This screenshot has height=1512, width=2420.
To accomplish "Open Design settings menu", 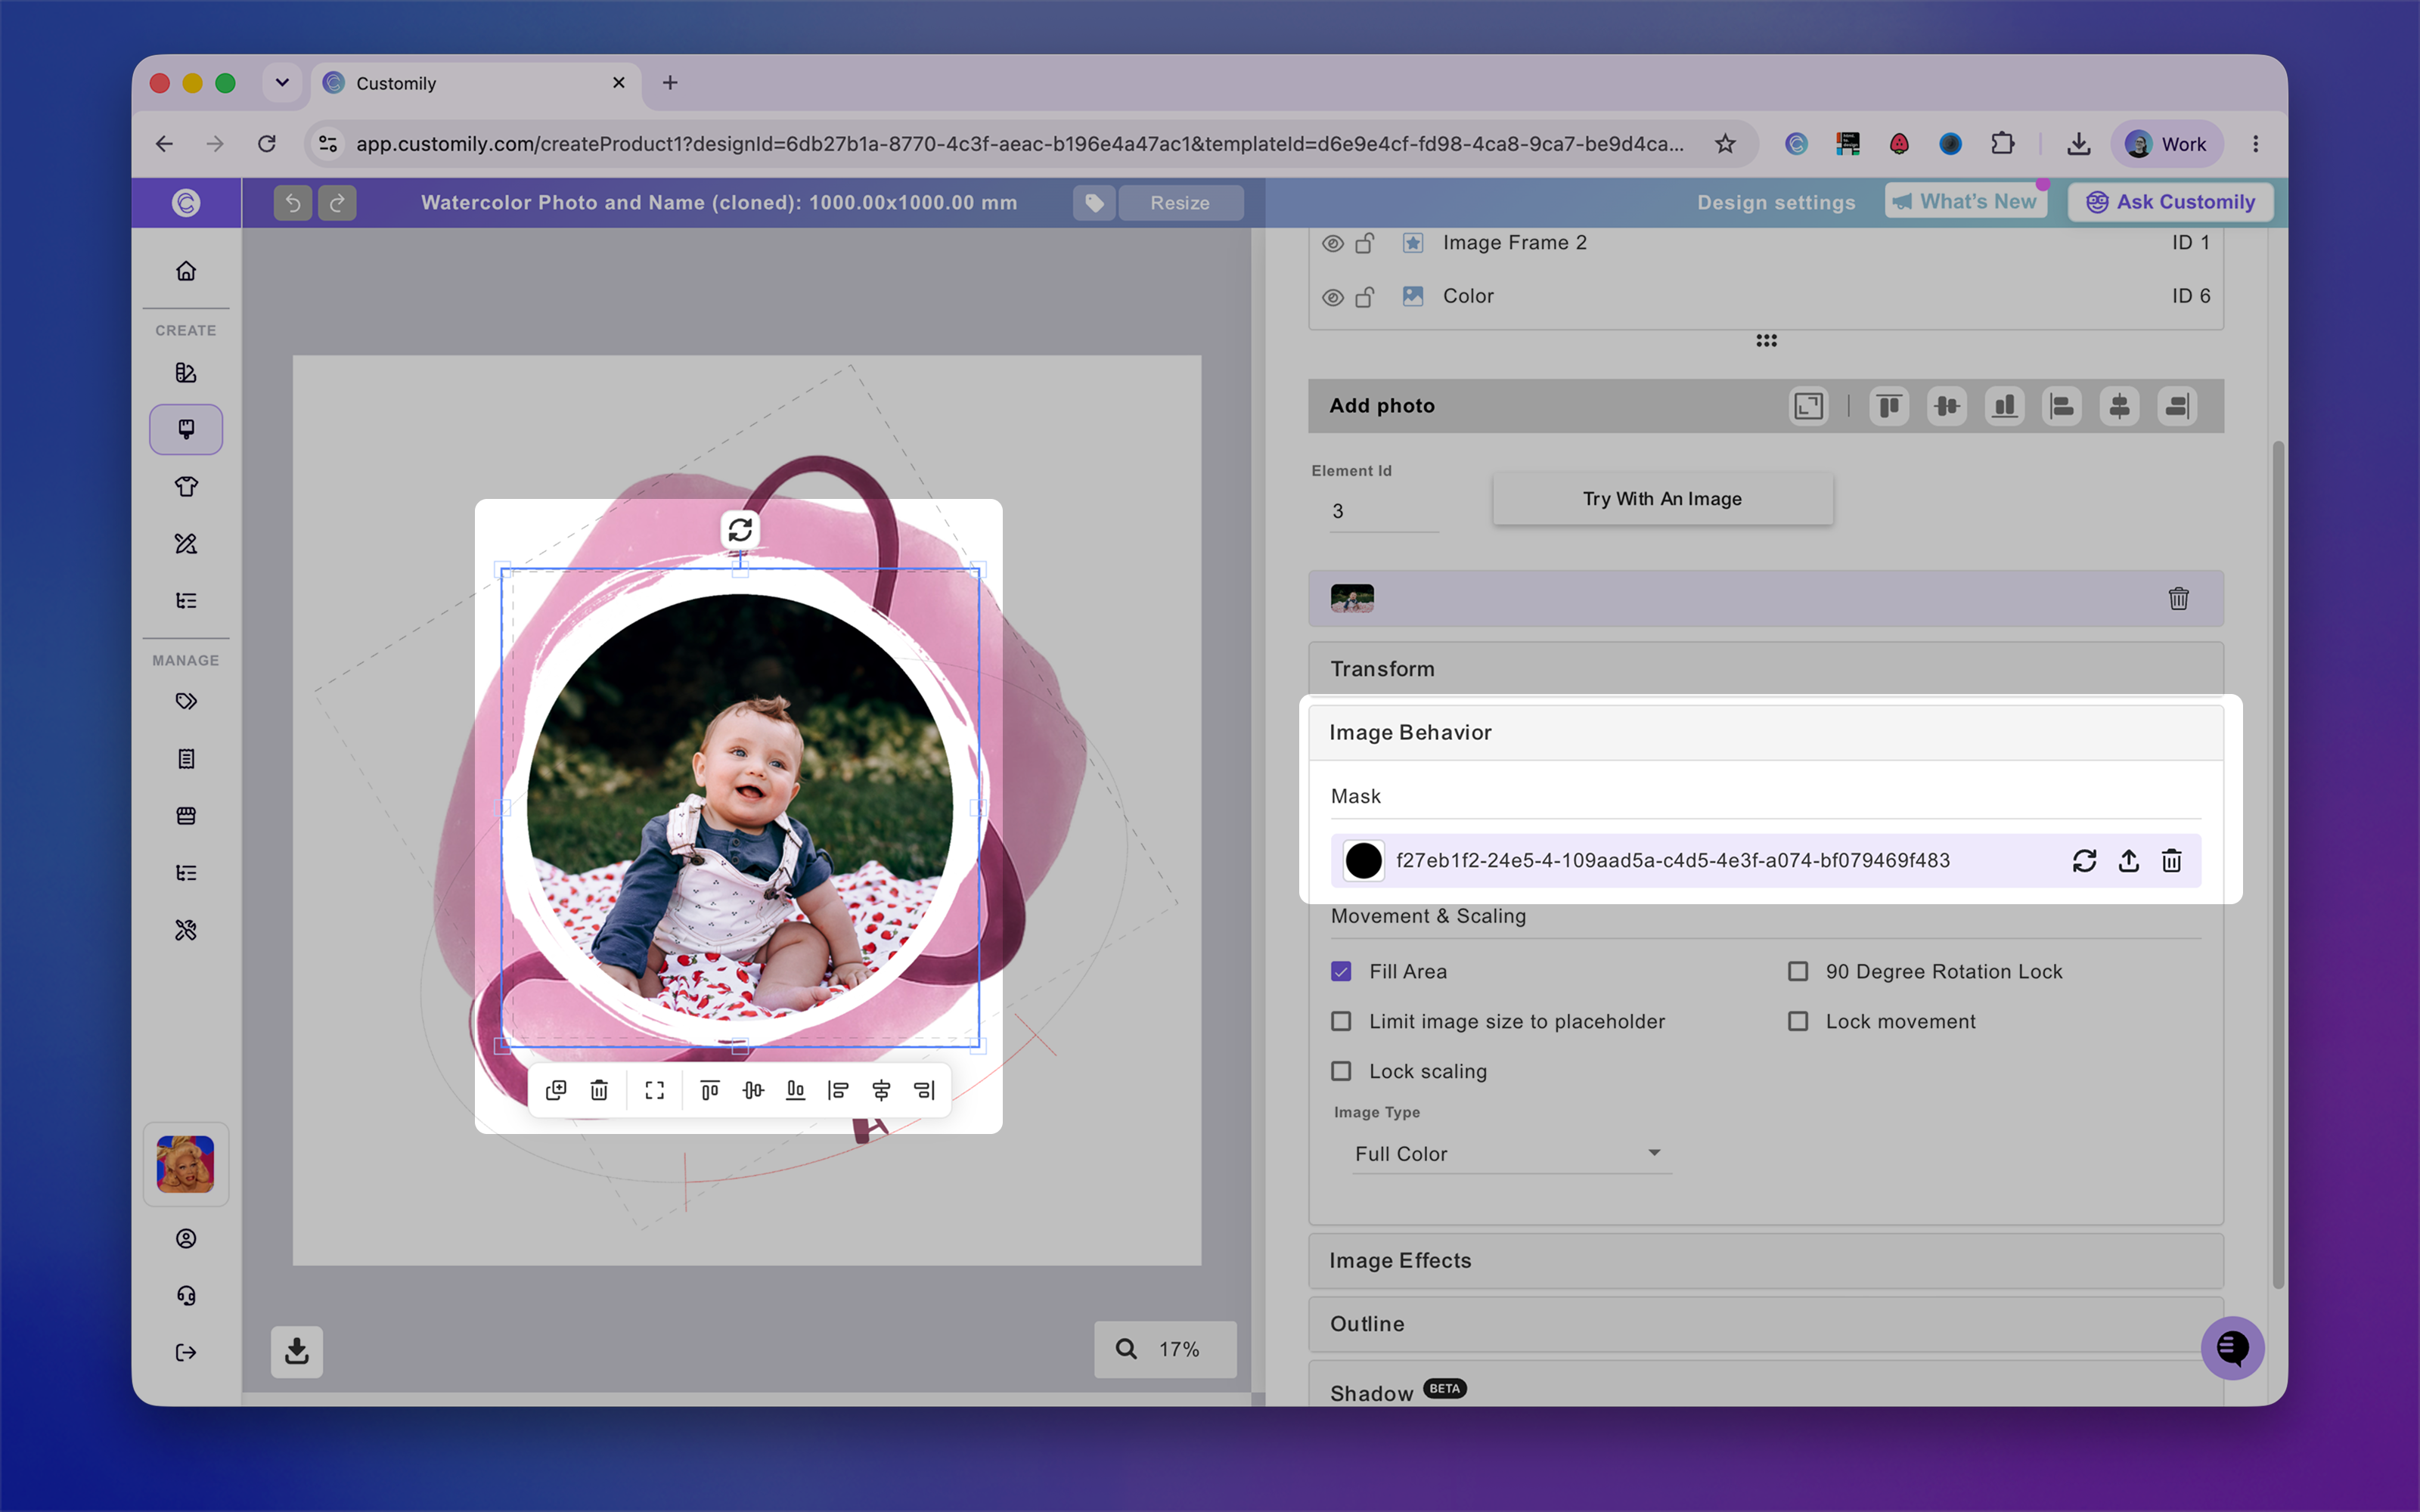I will click(x=1776, y=202).
